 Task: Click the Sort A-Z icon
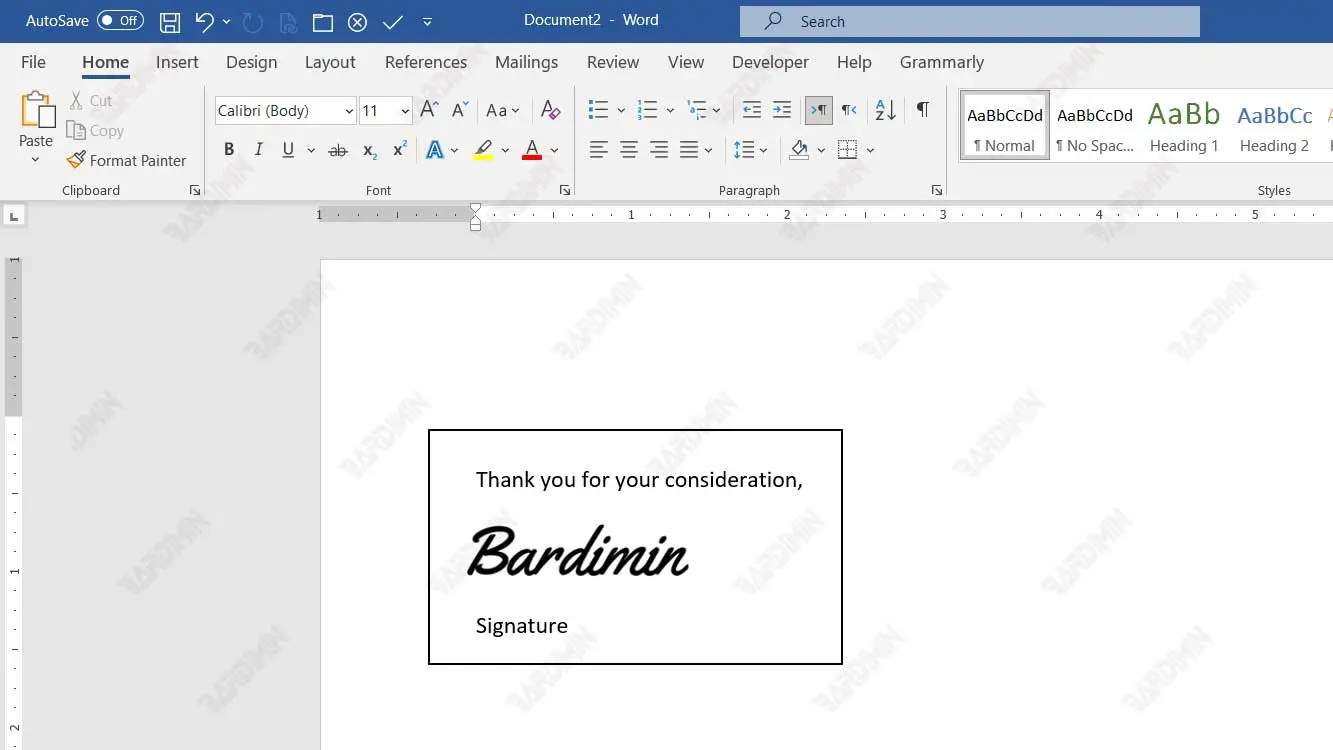pyautogui.click(x=885, y=110)
